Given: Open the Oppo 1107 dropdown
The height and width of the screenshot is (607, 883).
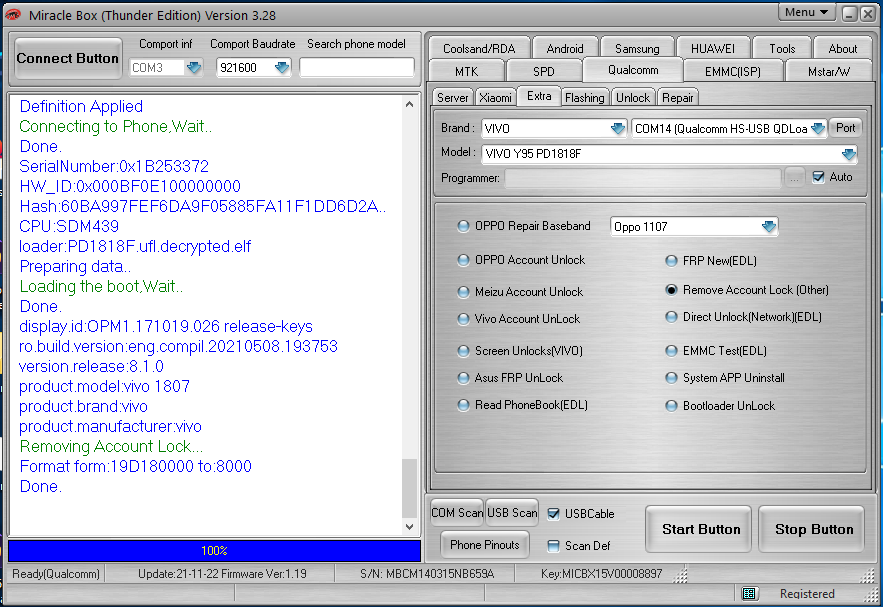Looking at the screenshot, I should [x=769, y=226].
